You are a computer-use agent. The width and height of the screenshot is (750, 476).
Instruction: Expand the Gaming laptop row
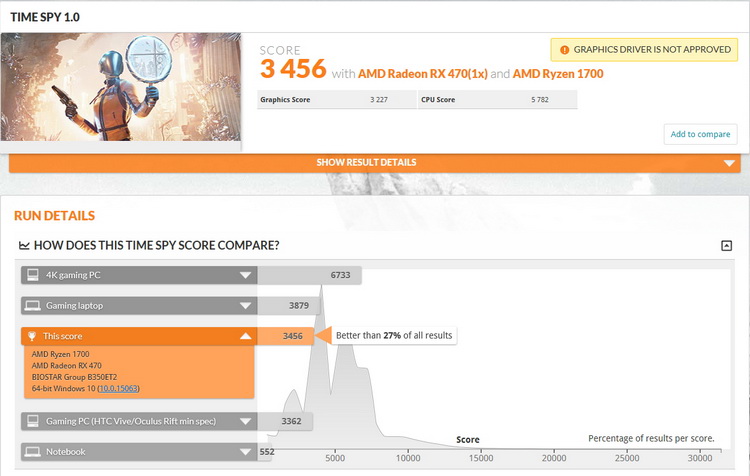click(245, 306)
